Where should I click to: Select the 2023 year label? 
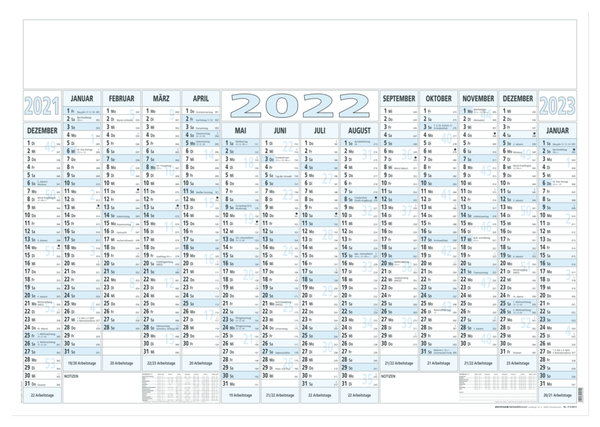(558, 105)
